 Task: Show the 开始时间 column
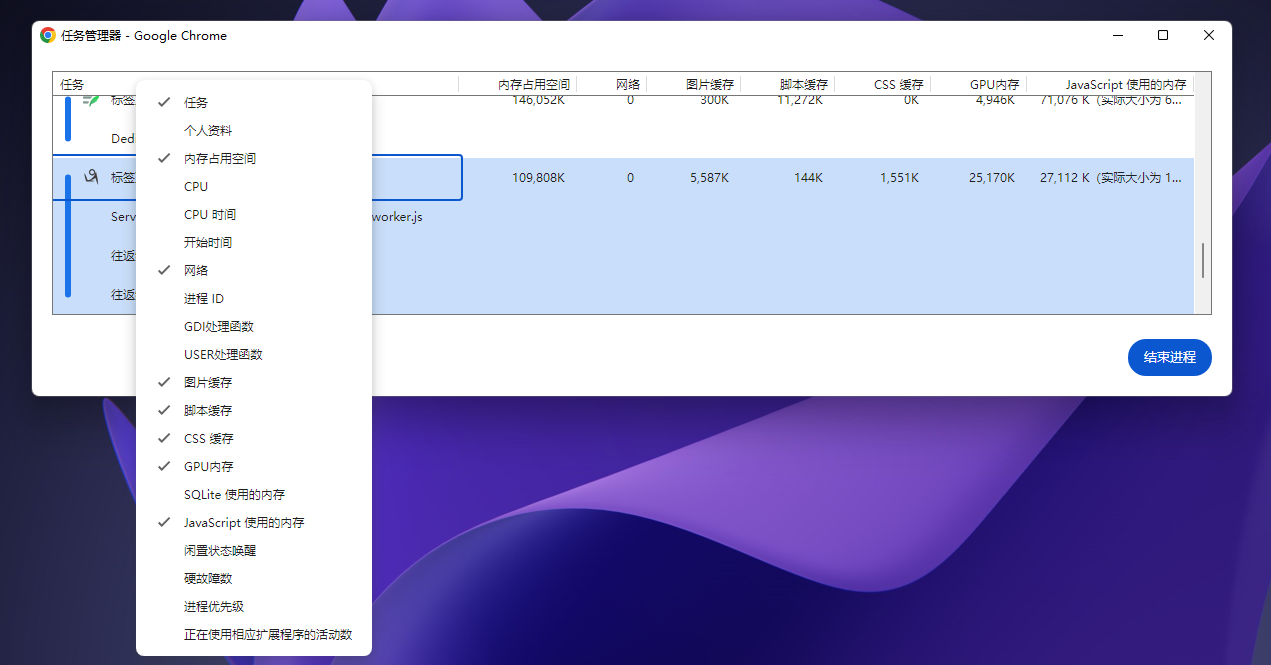[254, 242]
